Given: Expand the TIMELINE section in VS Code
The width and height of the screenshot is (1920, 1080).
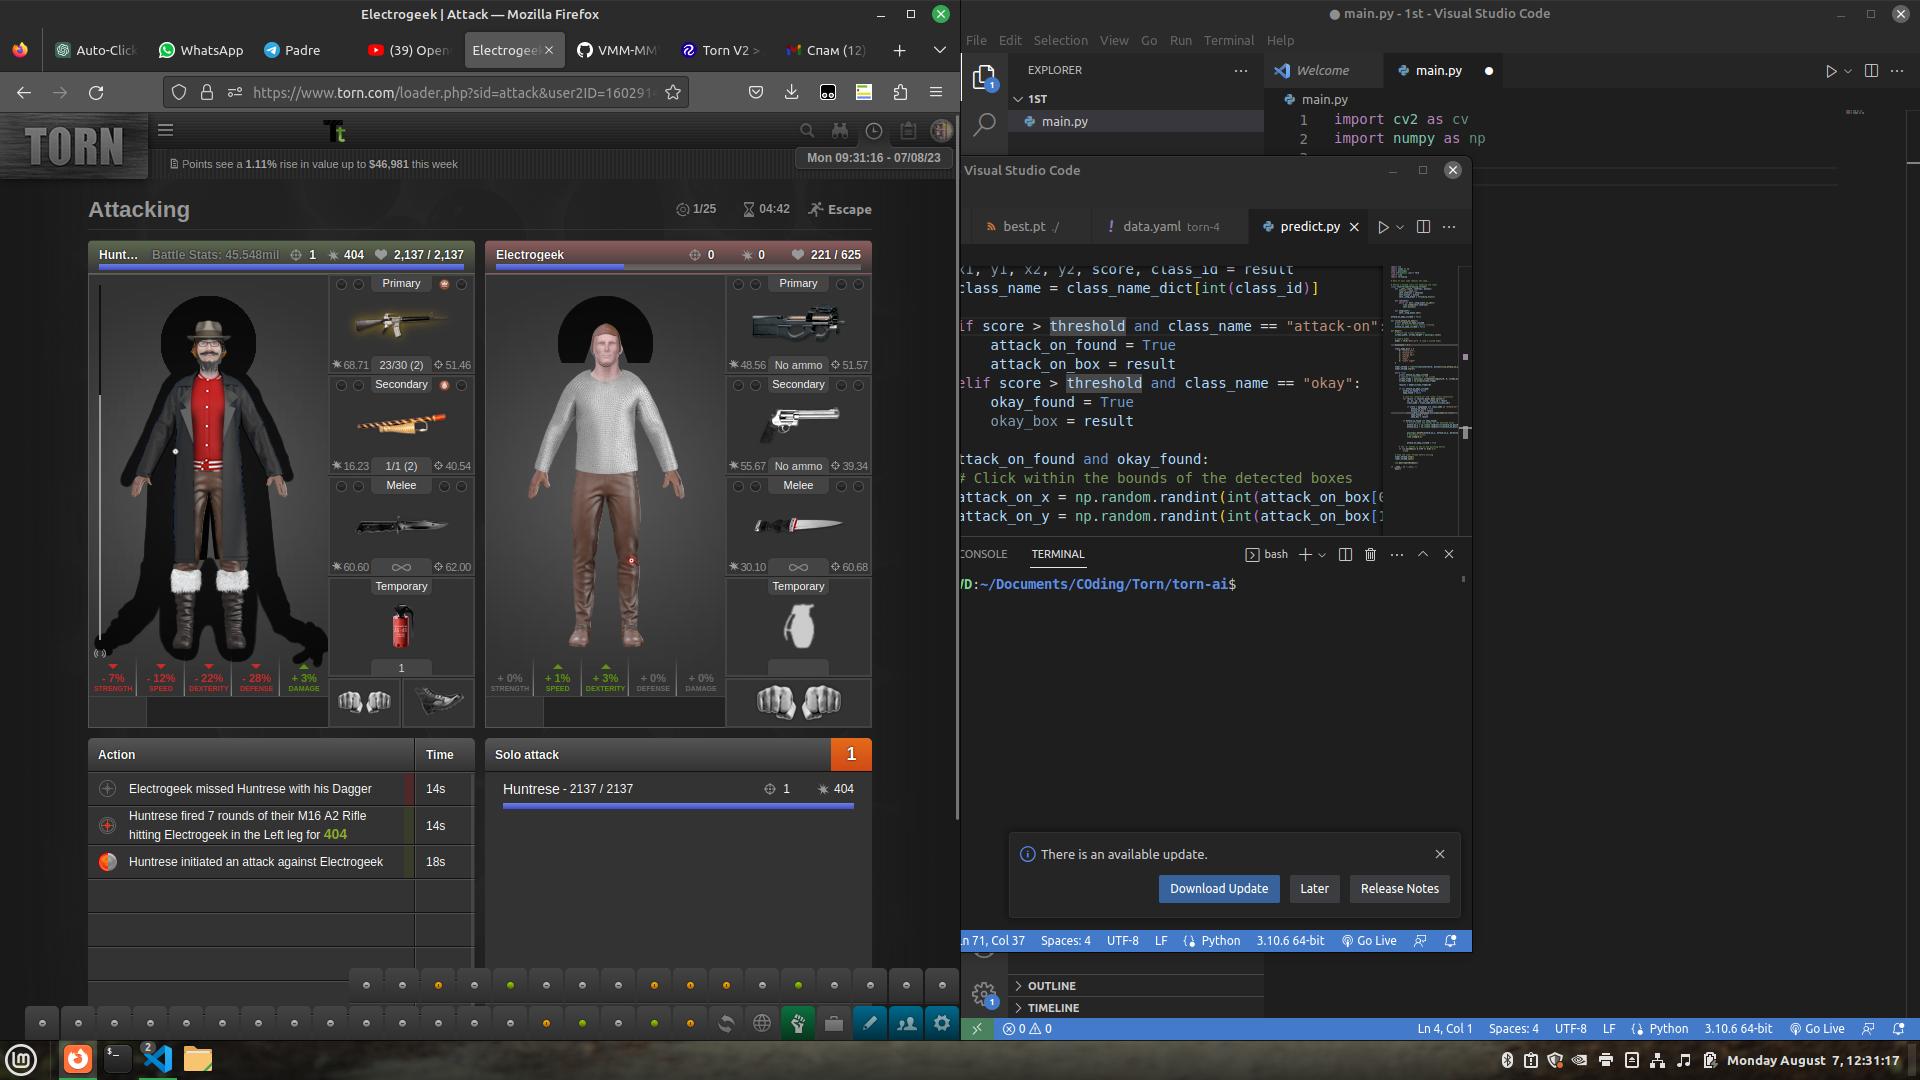Looking at the screenshot, I should [1054, 1007].
